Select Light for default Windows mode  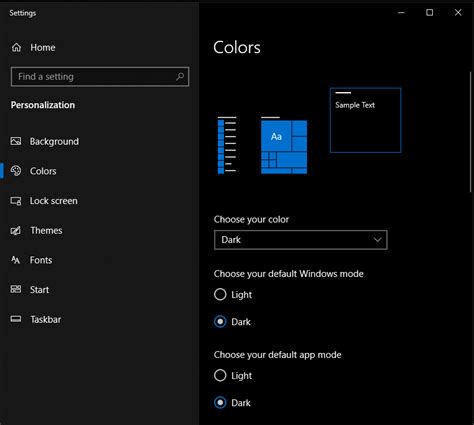coord(220,295)
